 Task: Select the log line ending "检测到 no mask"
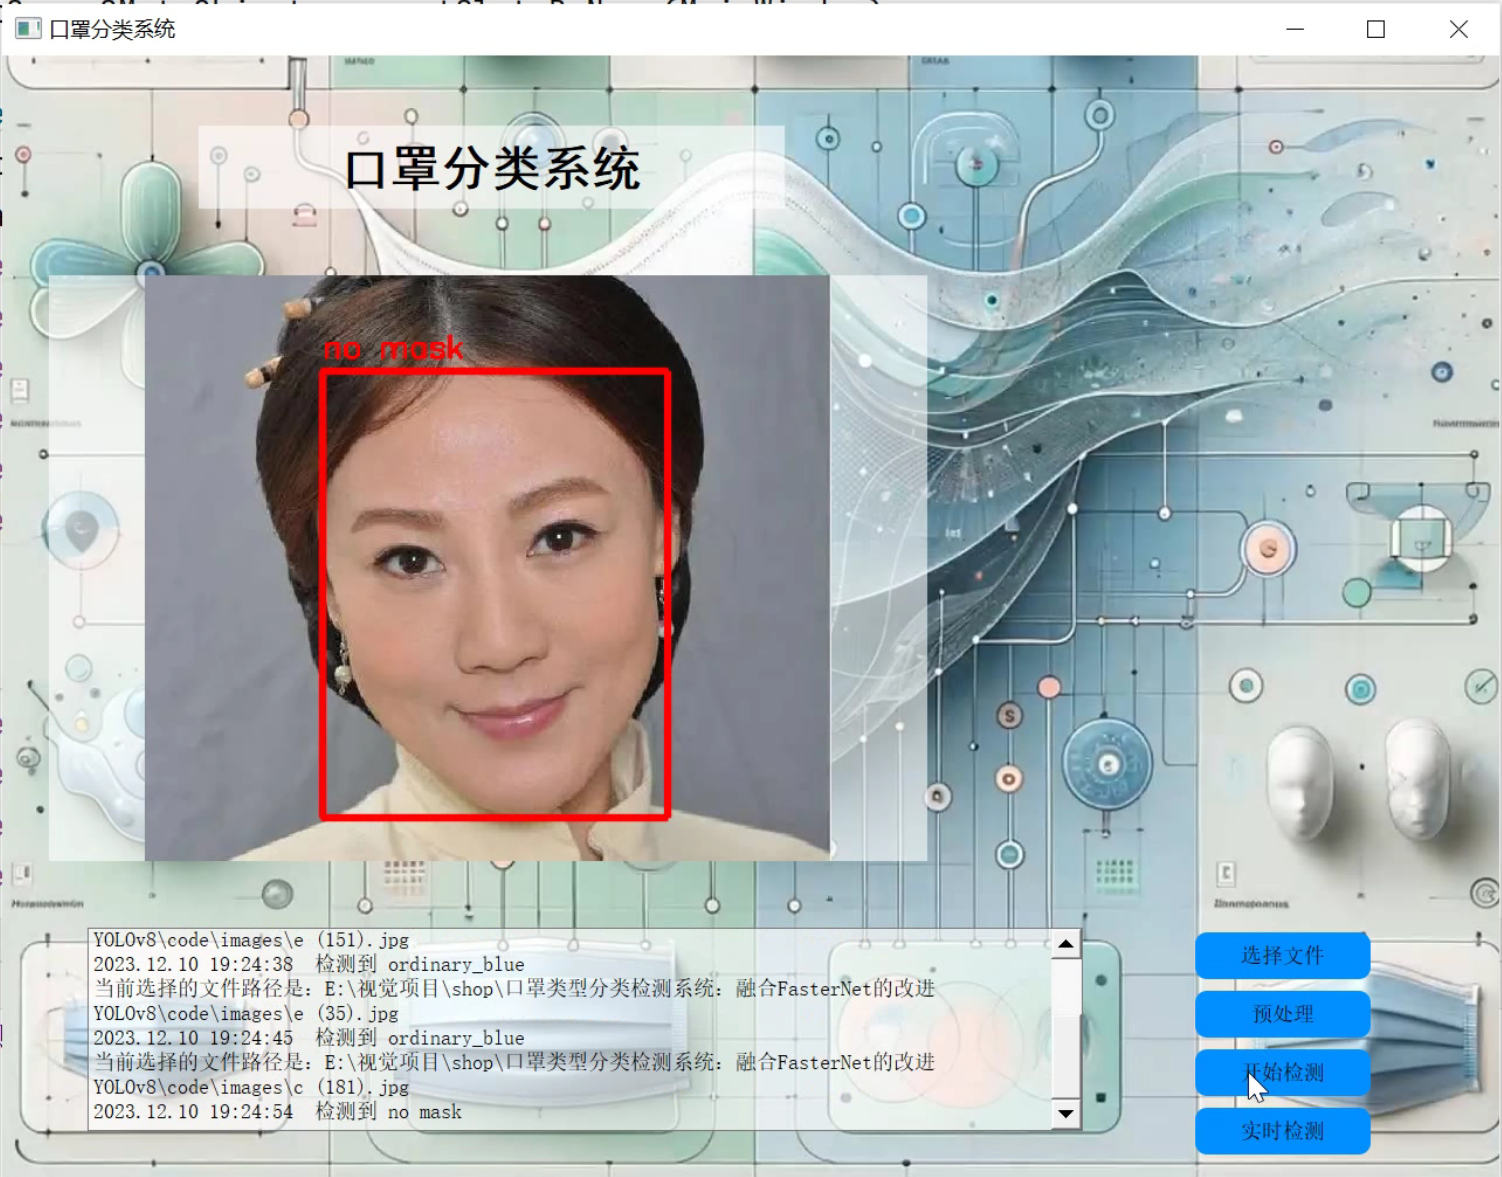(278, 1112)
